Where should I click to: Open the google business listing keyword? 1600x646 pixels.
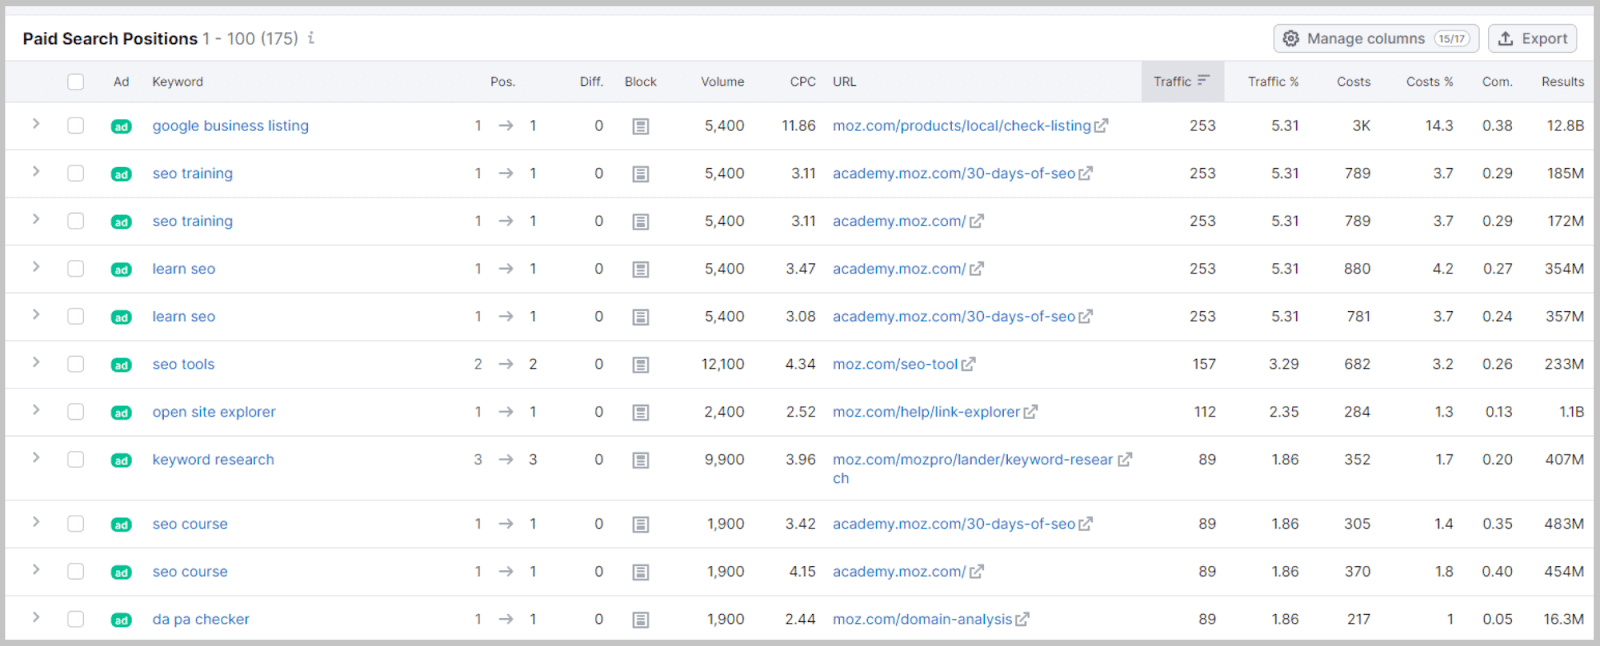pyautogui.click(x=230, y=126)
